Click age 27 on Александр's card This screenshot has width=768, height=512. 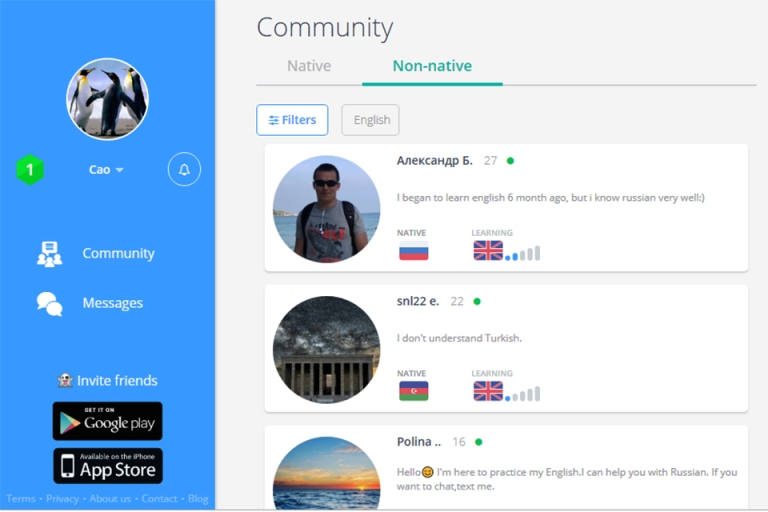(x=490, y=161)
